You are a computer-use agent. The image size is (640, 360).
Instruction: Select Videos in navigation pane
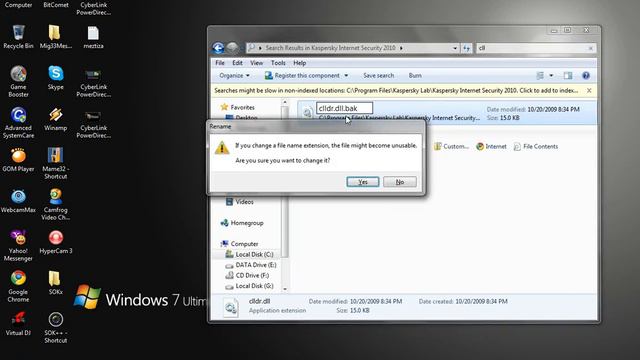[240, 202]
